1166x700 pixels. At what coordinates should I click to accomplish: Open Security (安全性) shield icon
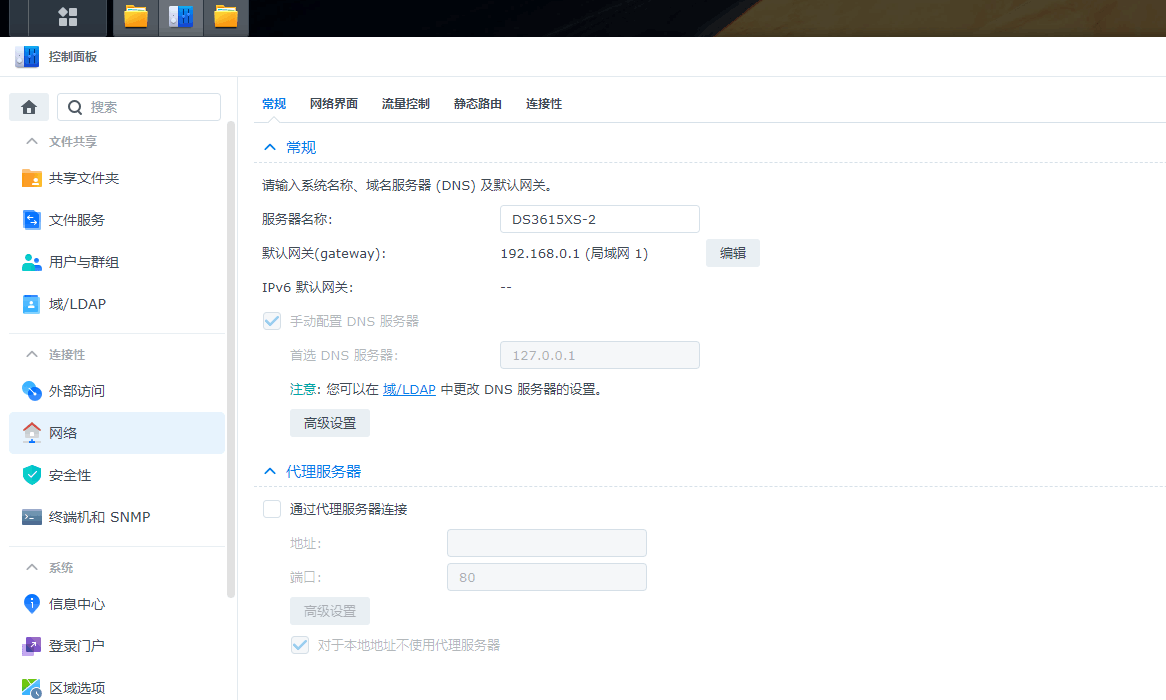(x=32, y=475)
